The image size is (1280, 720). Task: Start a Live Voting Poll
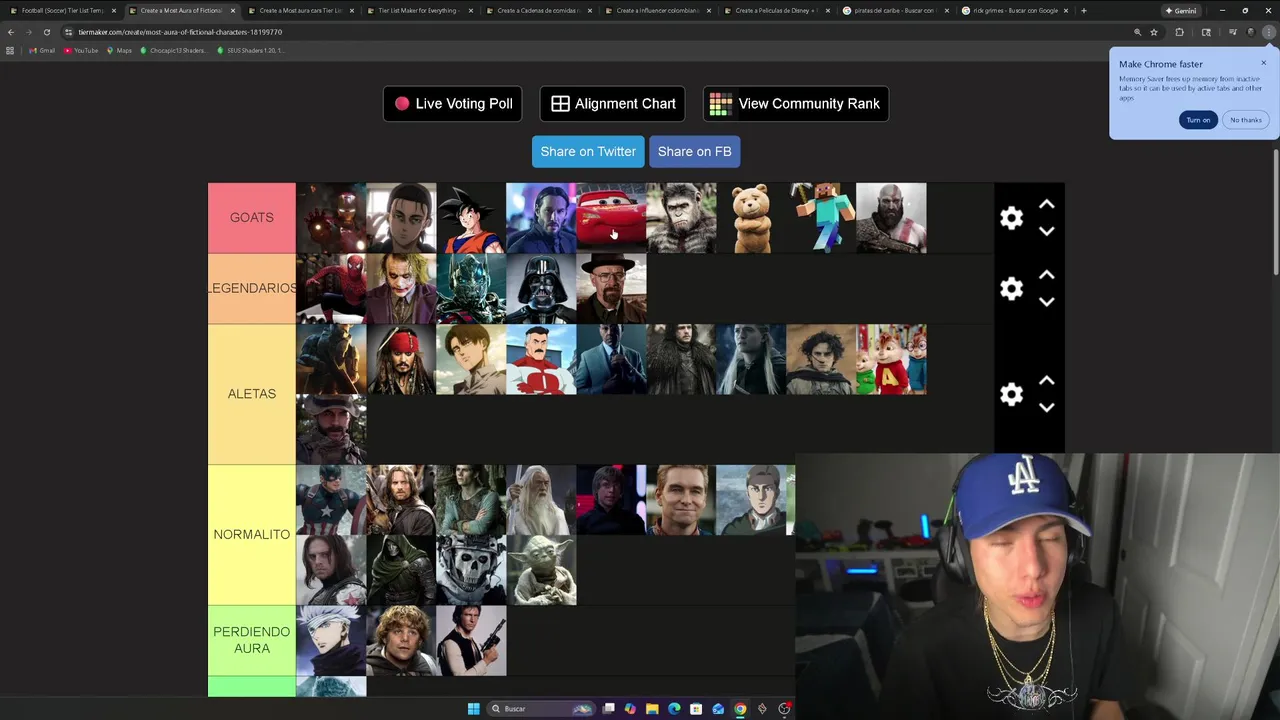pyautogui.click(x=452, y=104)
